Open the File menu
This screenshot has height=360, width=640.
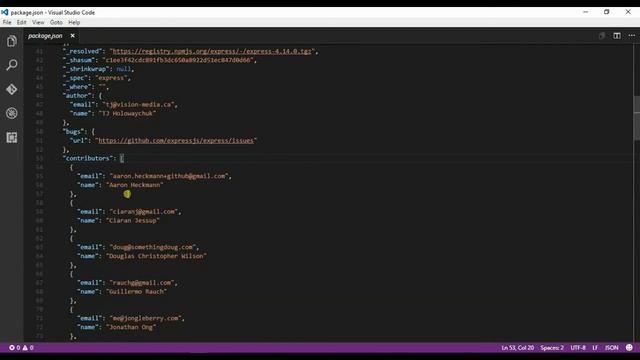[7, 22]
